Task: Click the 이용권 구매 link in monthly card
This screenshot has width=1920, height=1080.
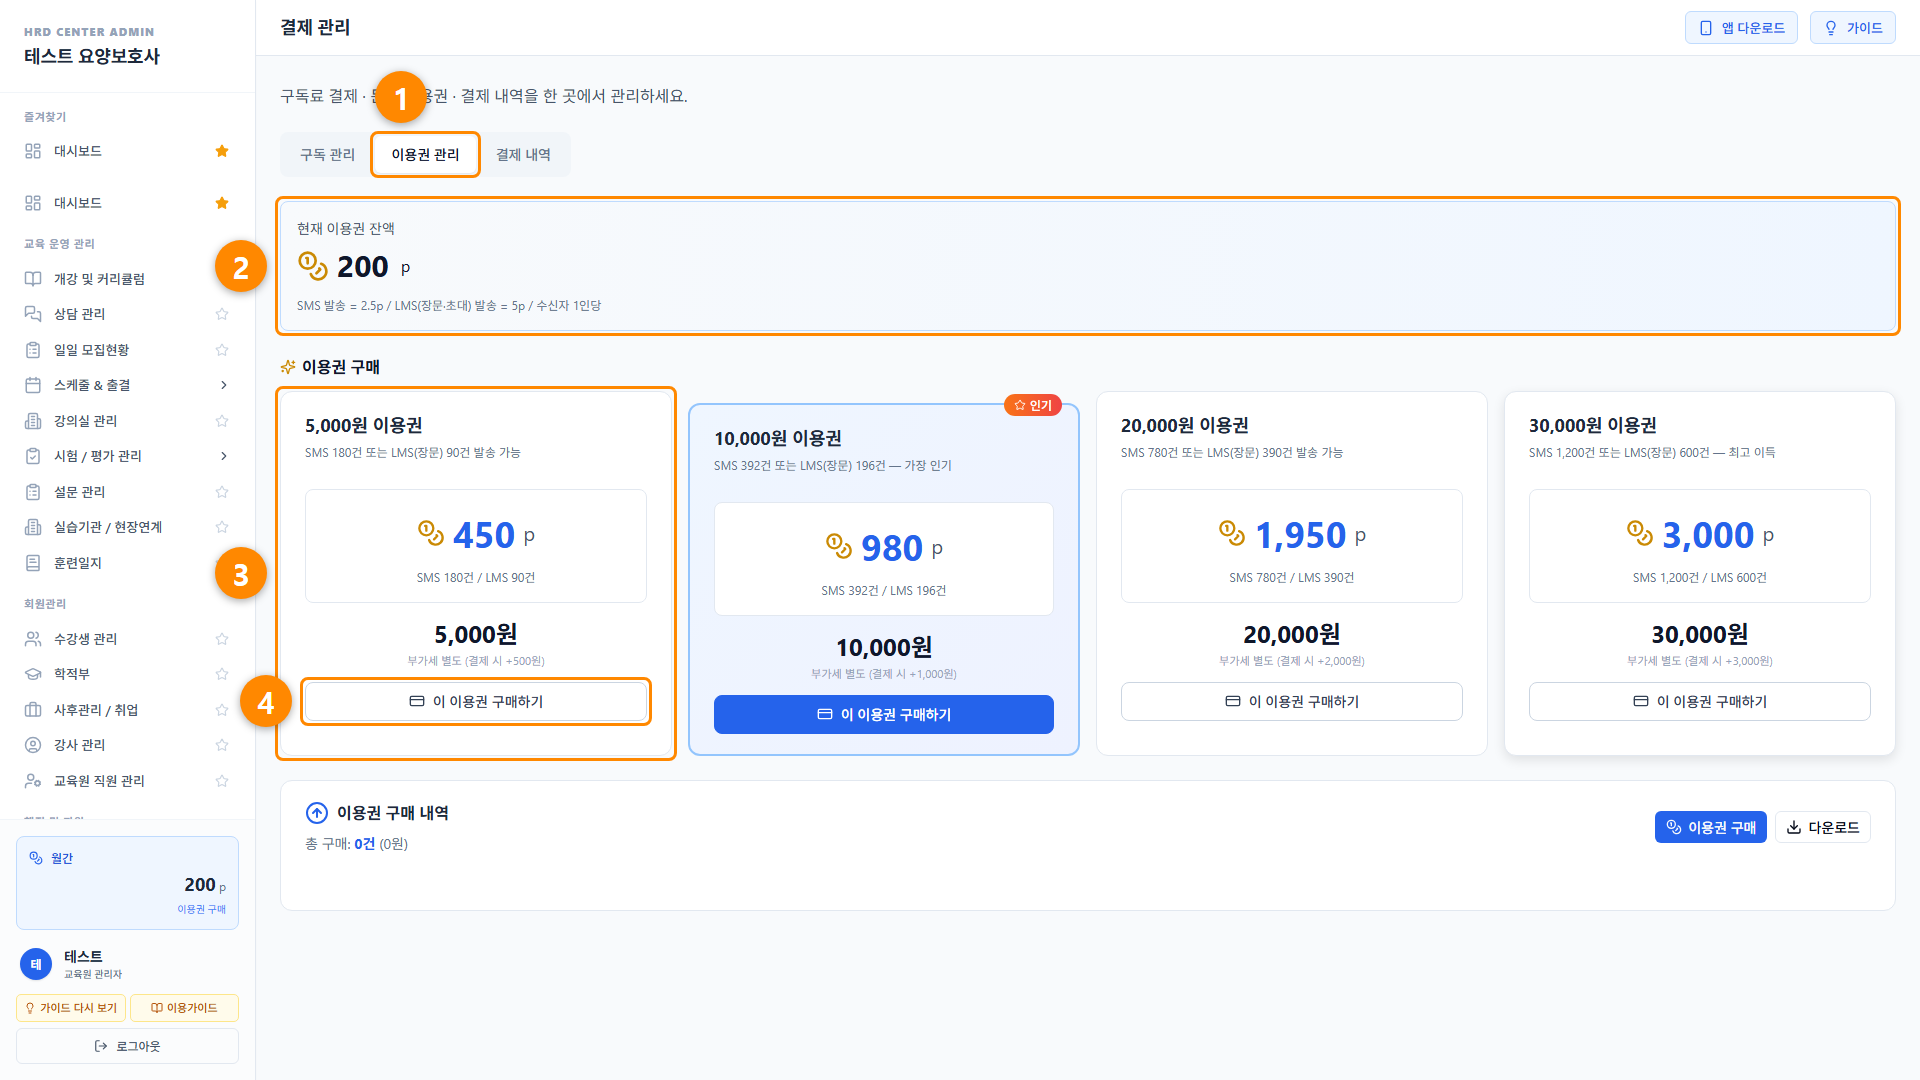Action: [x=201, y=909]
